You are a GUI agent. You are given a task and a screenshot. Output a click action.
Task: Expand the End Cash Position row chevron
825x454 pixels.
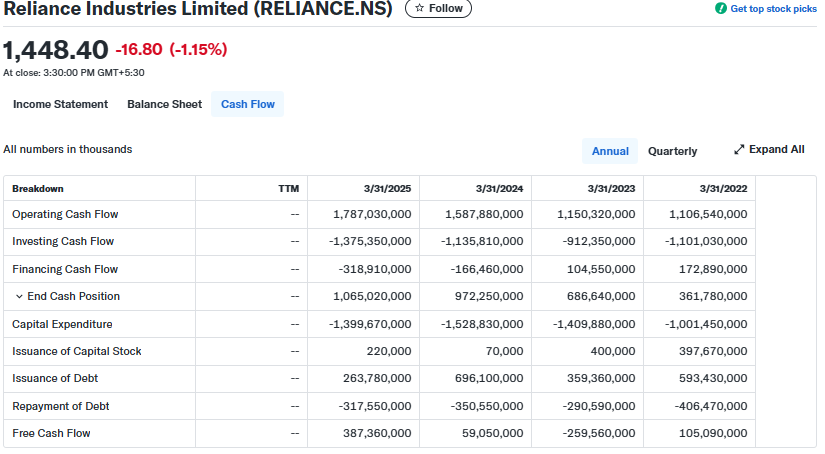point(19,297)
